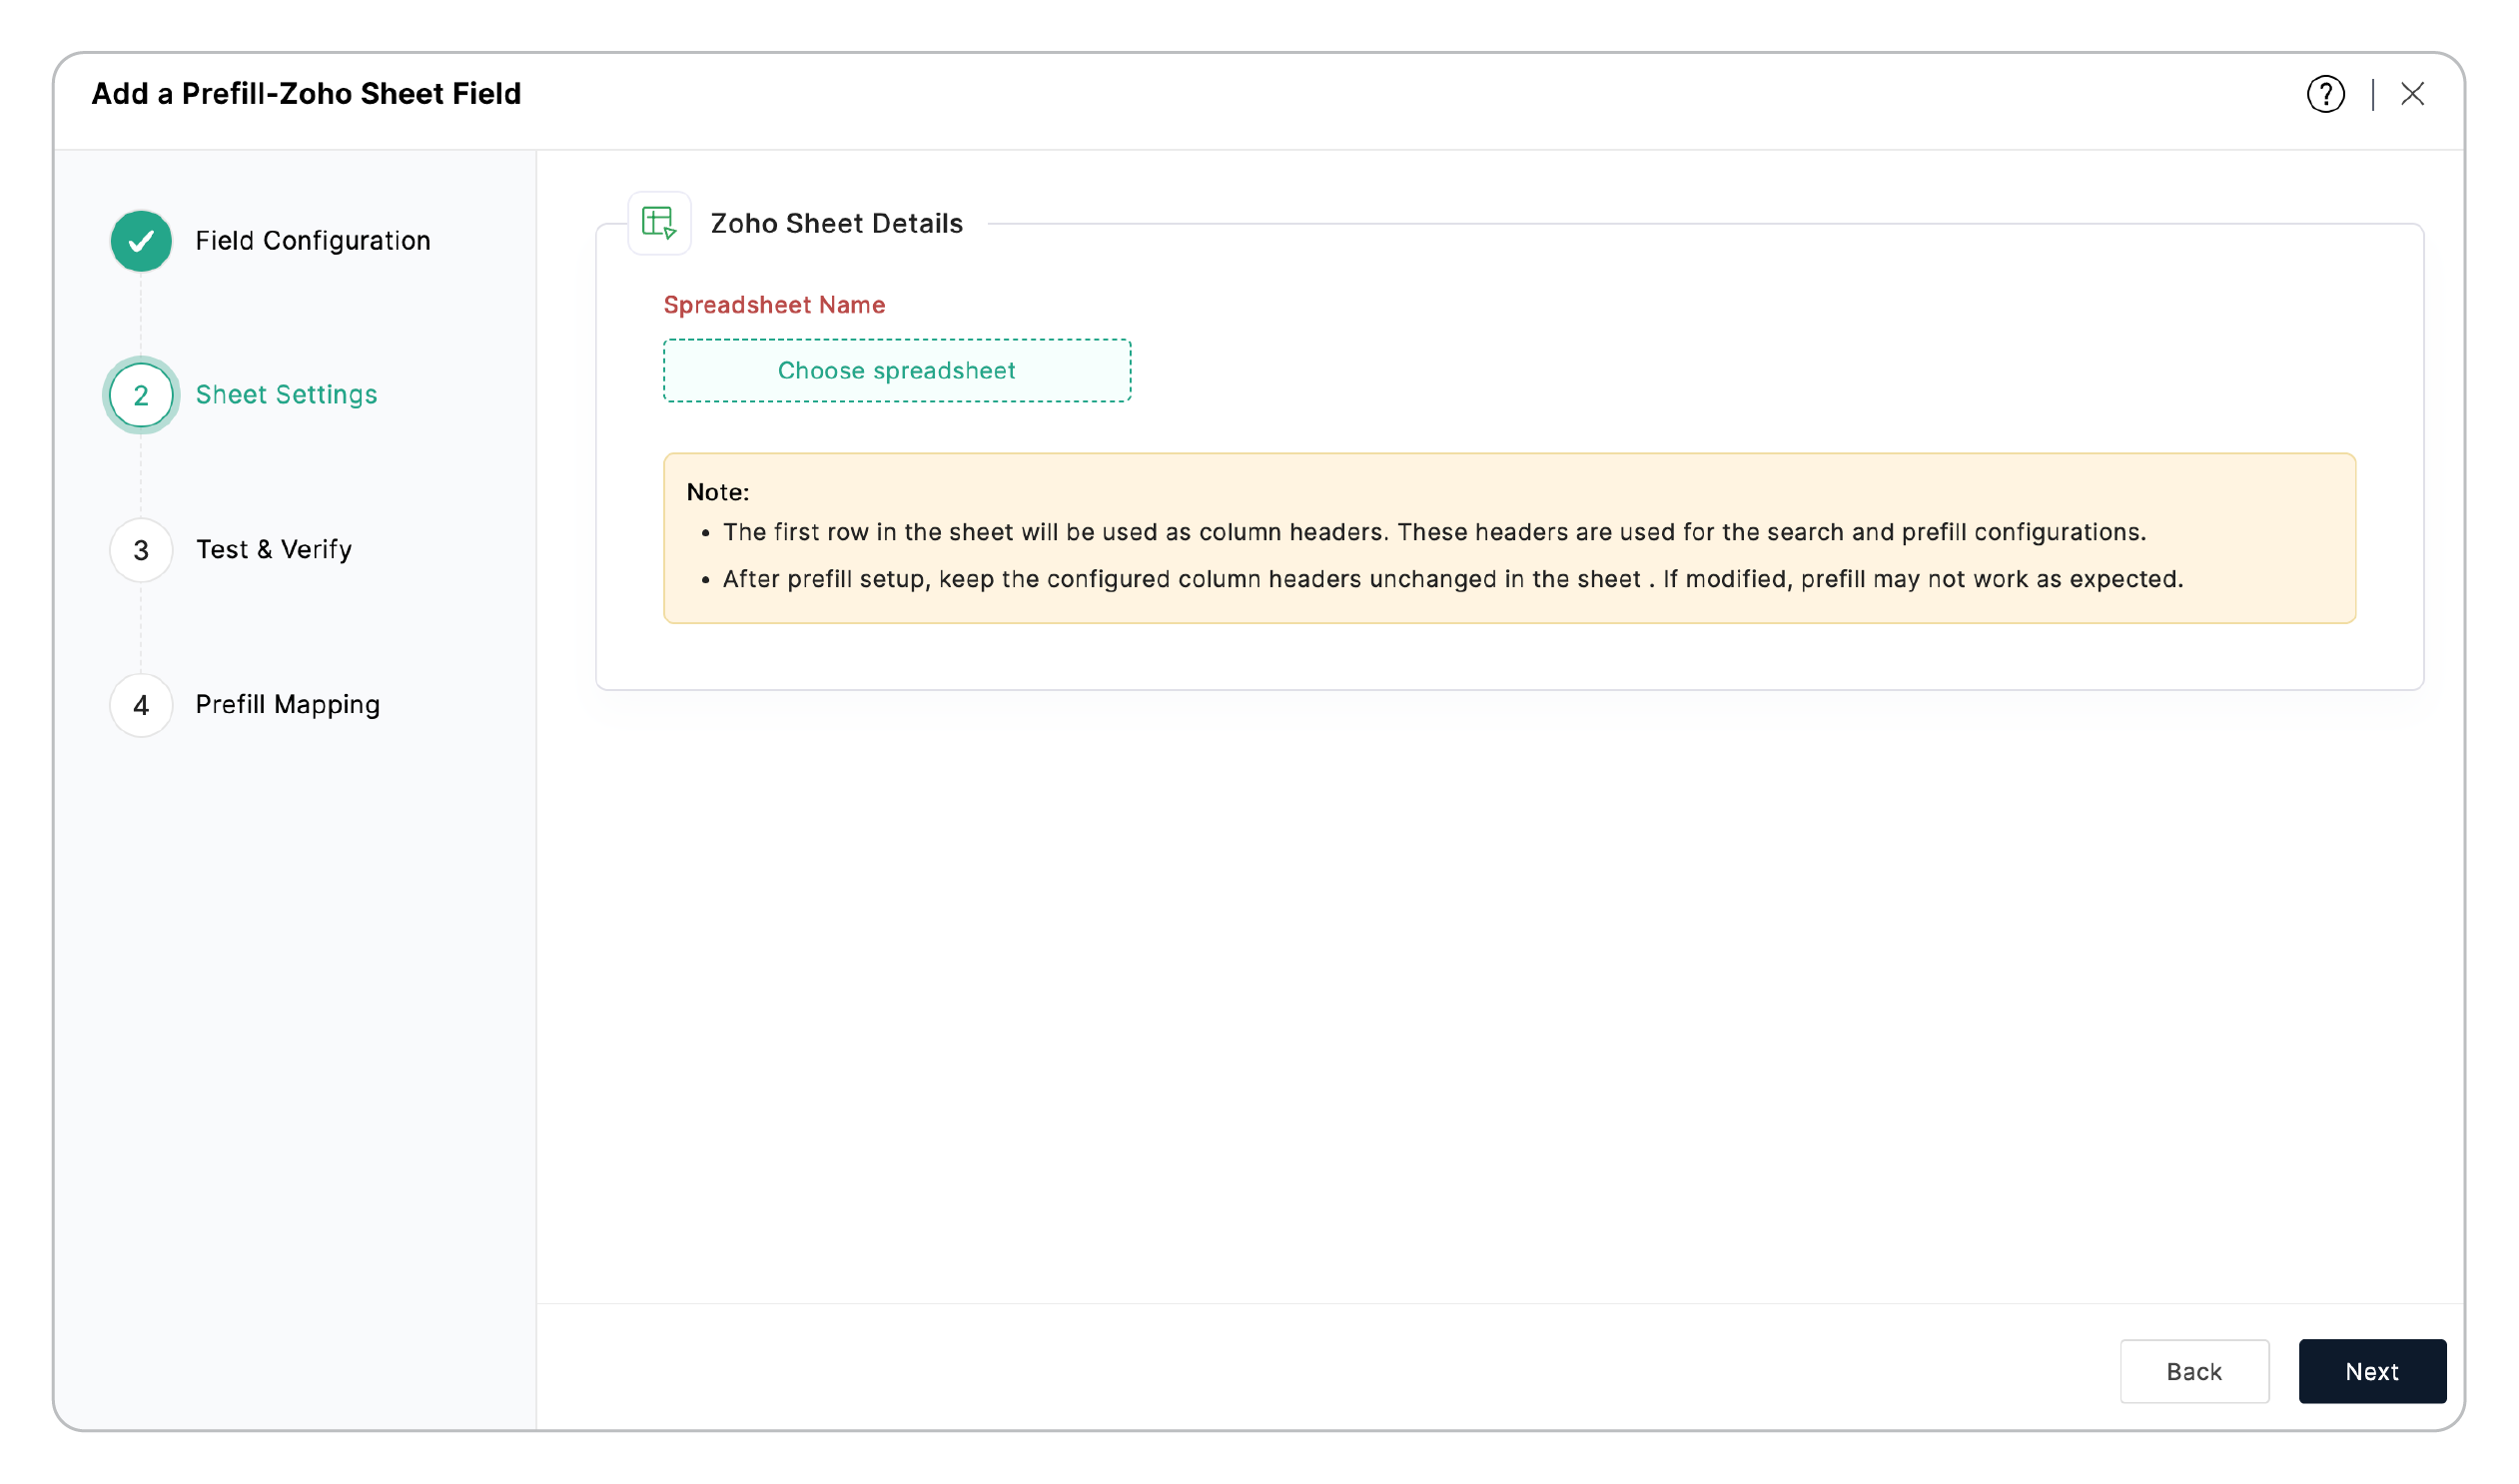The width and height of the screenshot is (2519, 1484).
Task: Select step 2 circle for Sheet Settings
Action: pos(141,395)
